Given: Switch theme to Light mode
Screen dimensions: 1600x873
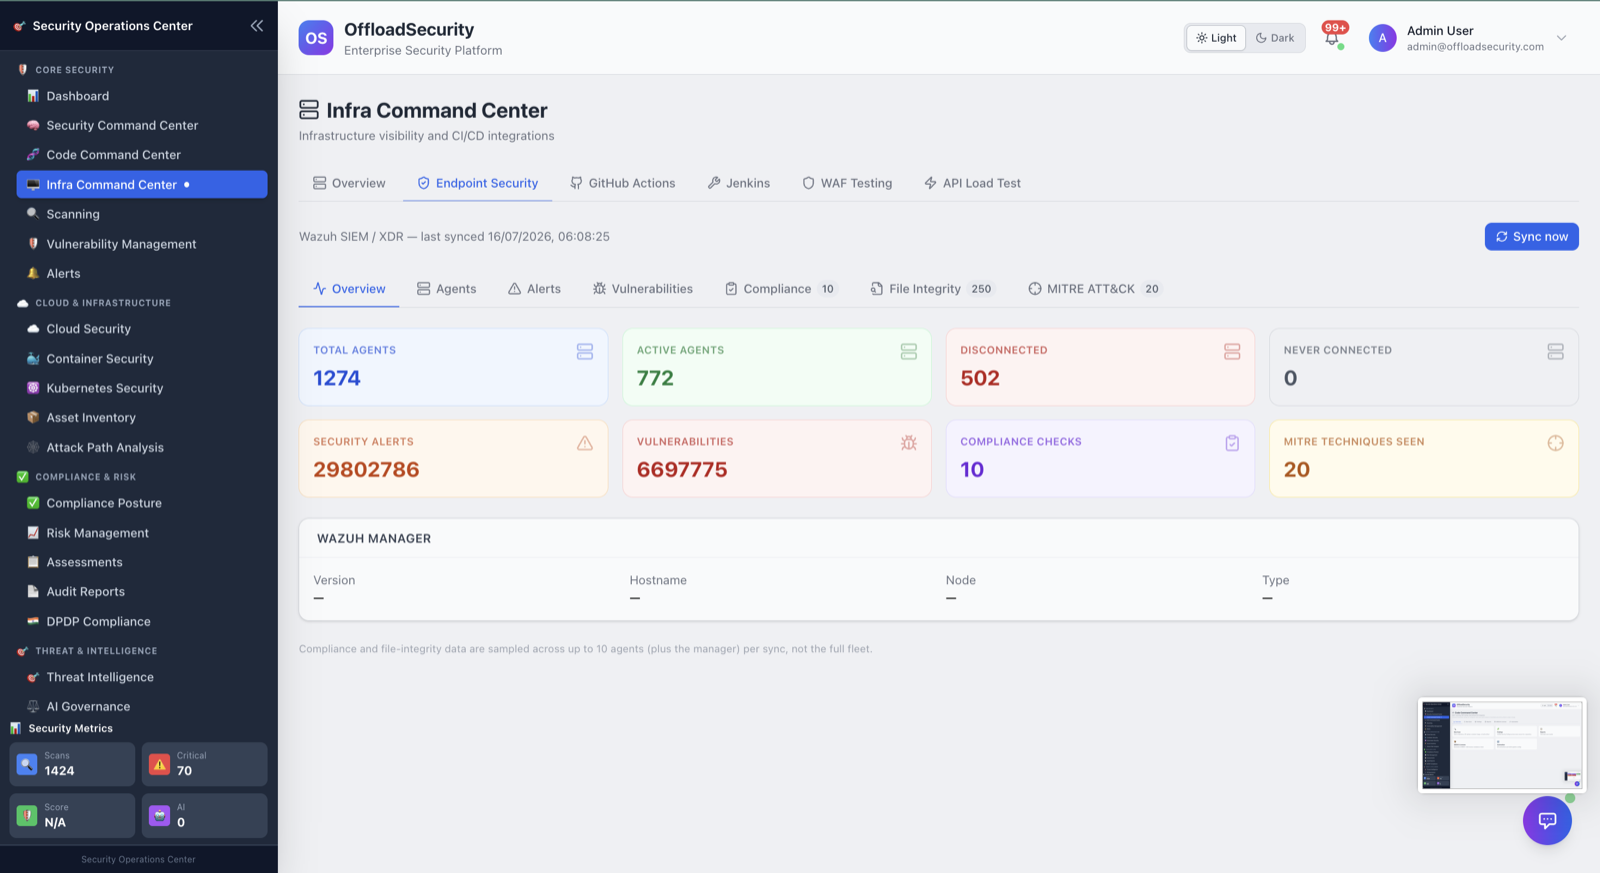Looking at the screenshot, I should (1216, 38).
